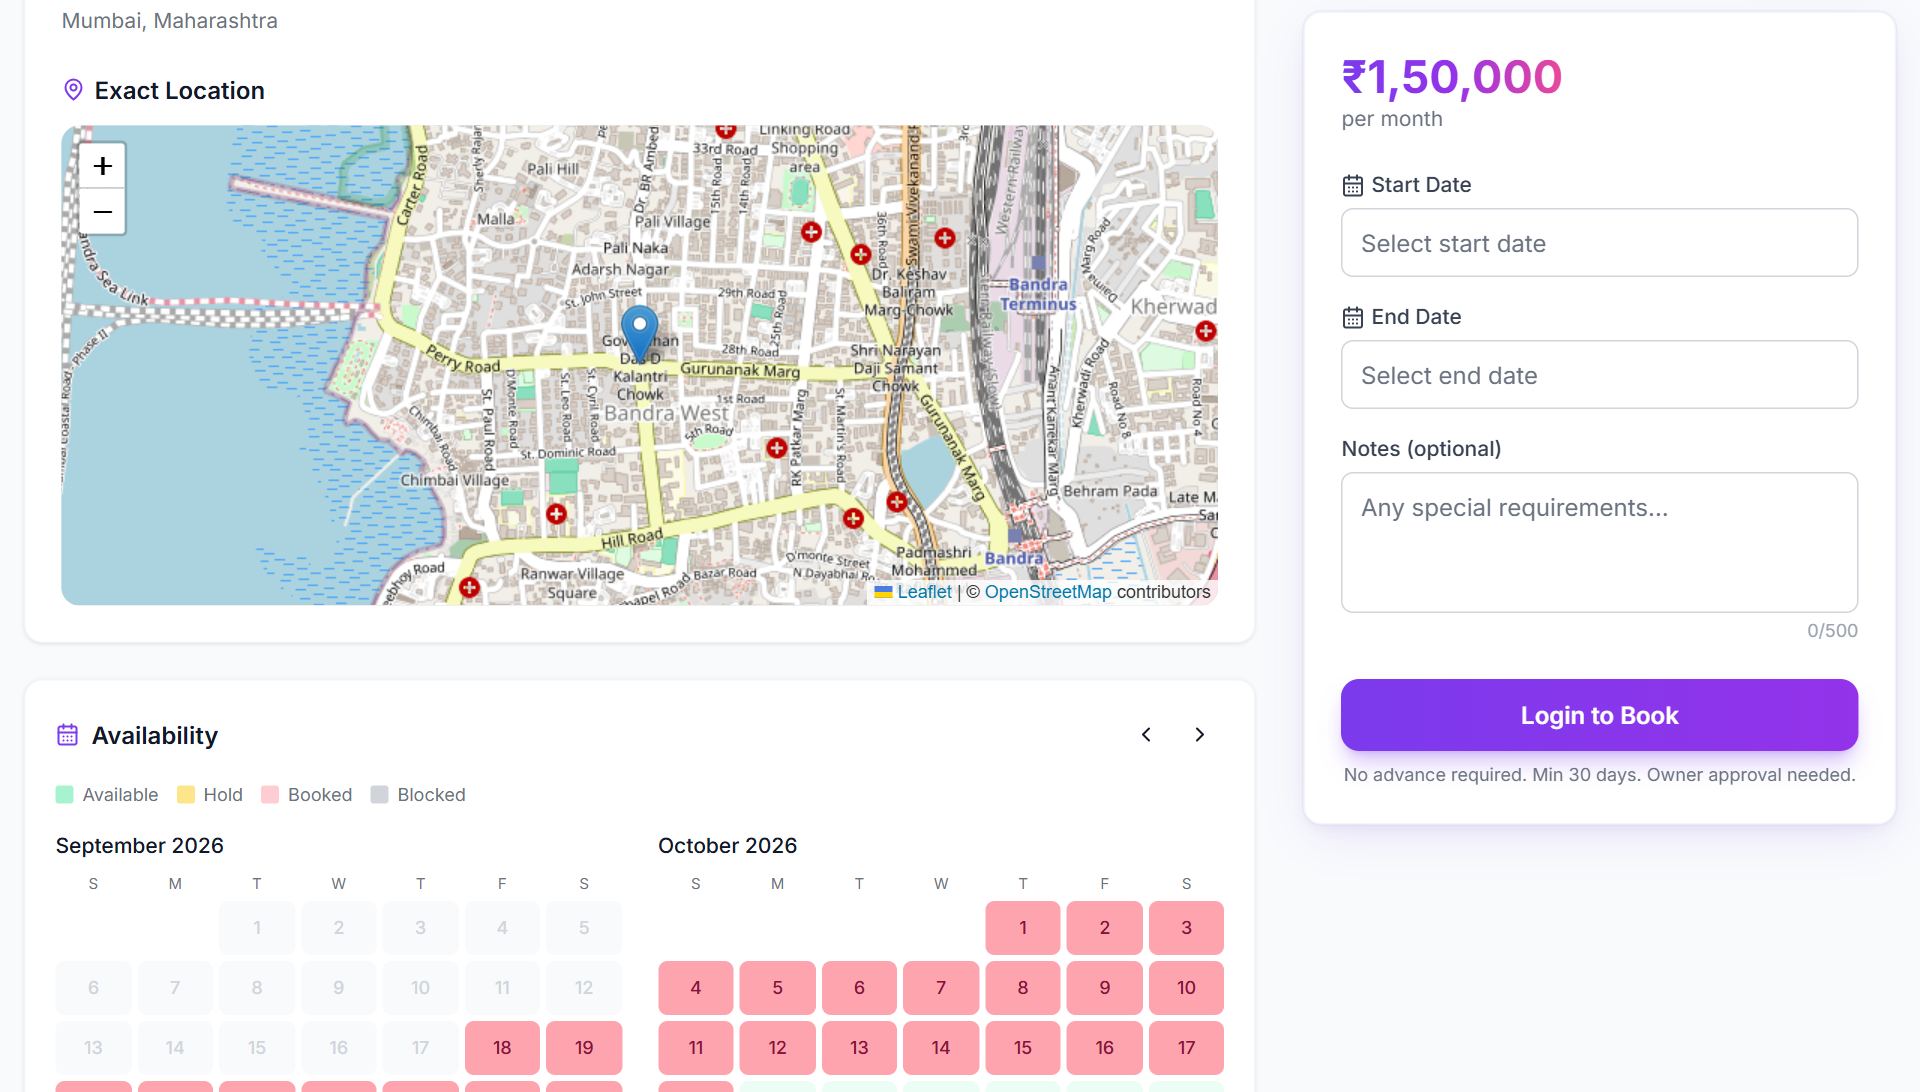Open the Select end date field

(1599, 375)
